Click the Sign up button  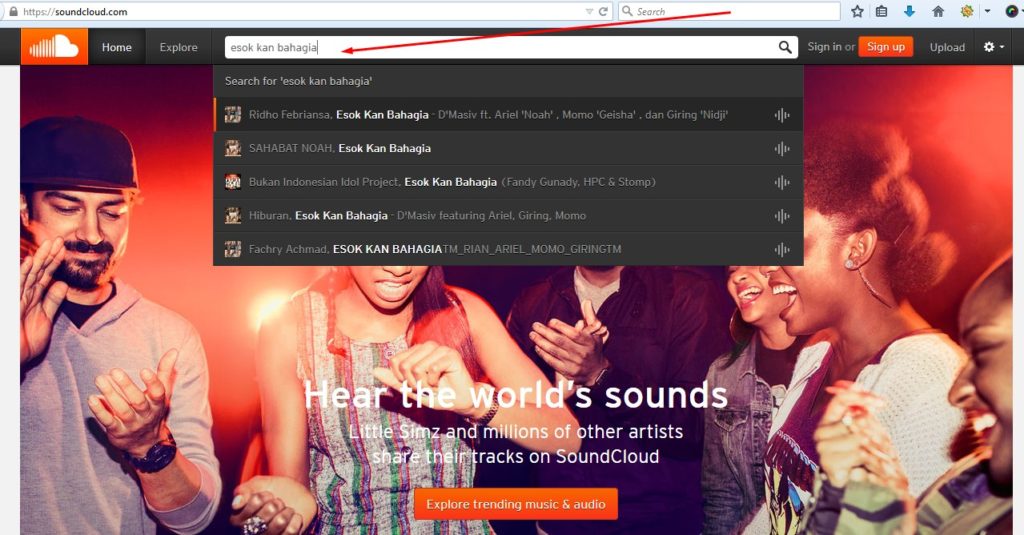tap(886, 46)
